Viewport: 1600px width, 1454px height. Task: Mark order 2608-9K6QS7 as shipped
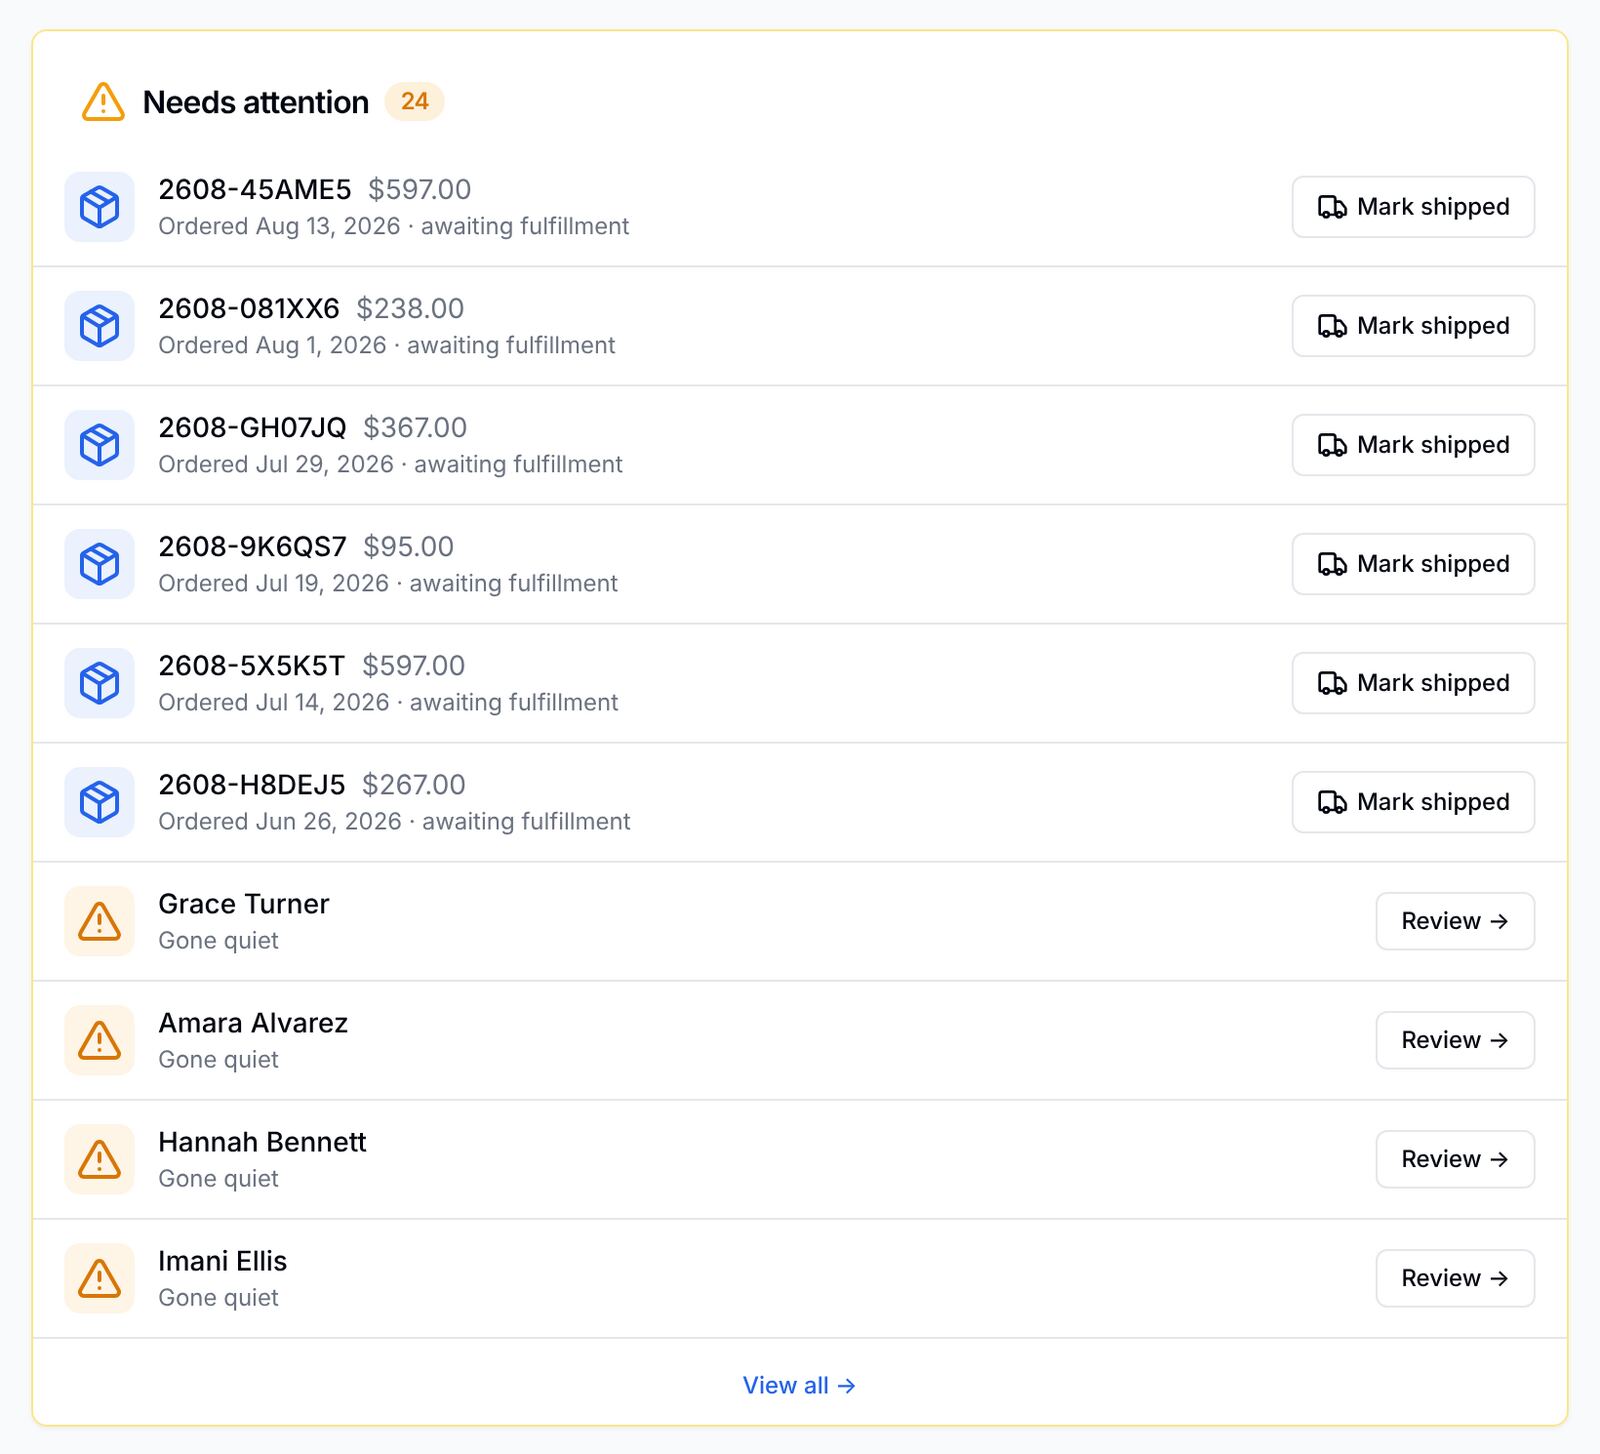(1413, 564)
